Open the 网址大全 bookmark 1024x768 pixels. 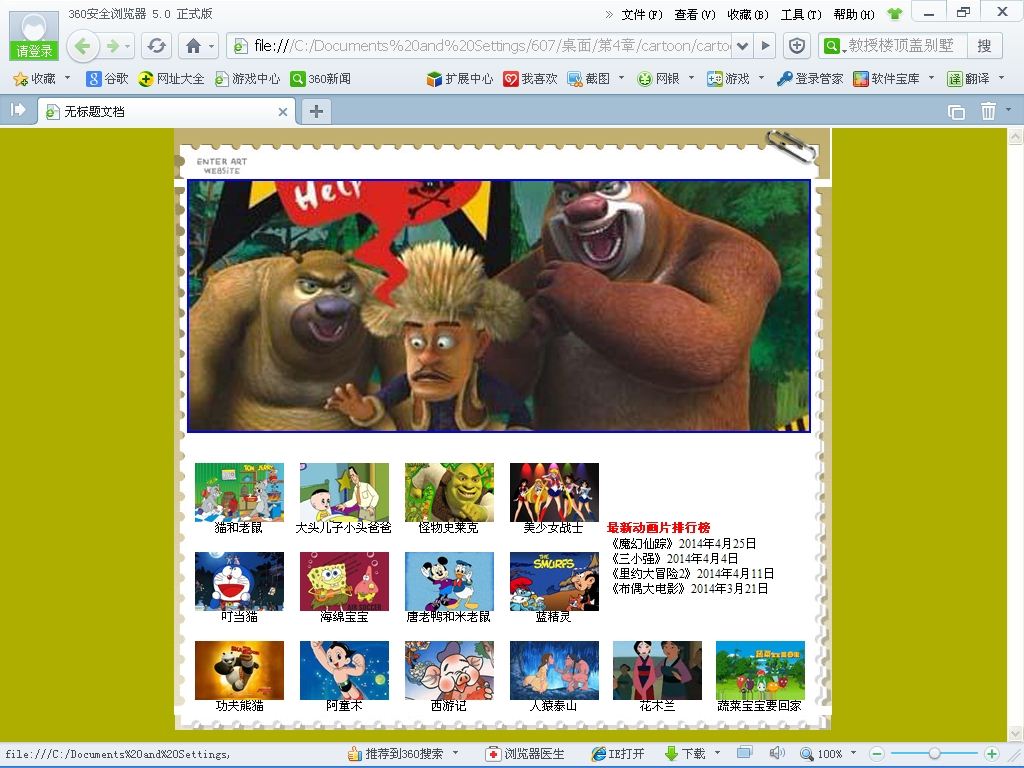172,79
